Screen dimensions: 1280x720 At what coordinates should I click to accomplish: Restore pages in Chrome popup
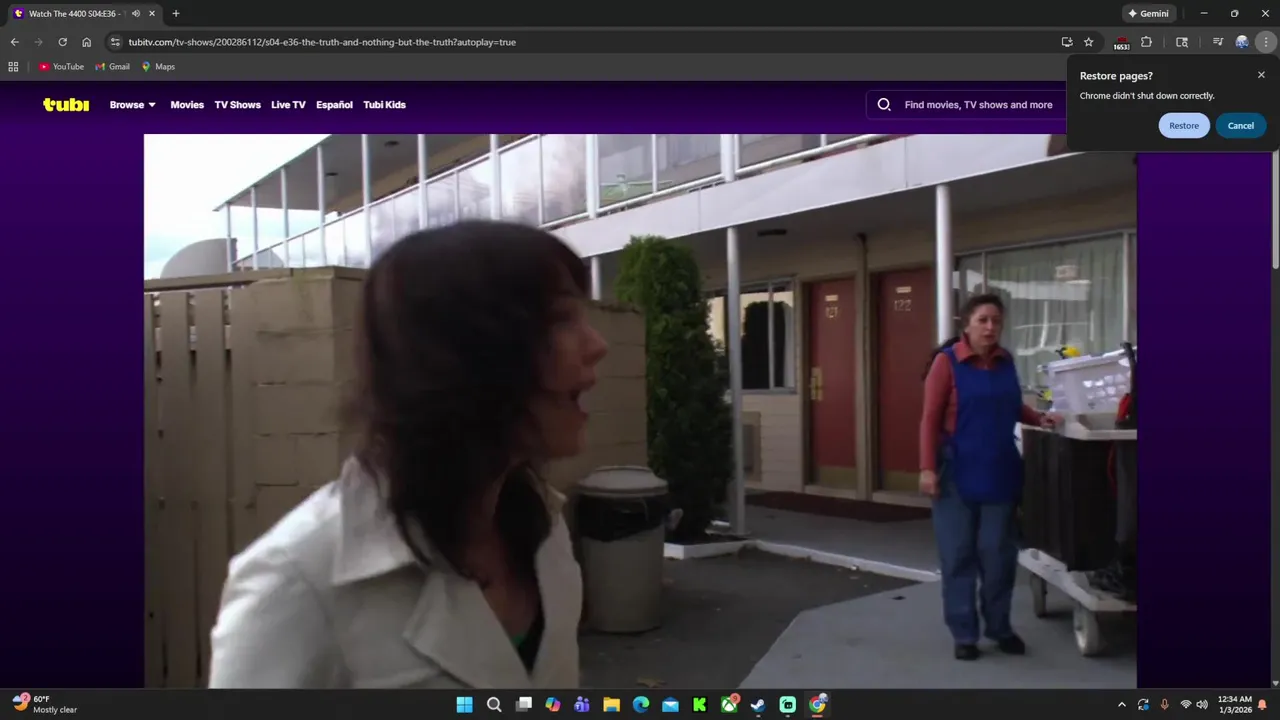pyautogui.click(x=1184, y=126)
